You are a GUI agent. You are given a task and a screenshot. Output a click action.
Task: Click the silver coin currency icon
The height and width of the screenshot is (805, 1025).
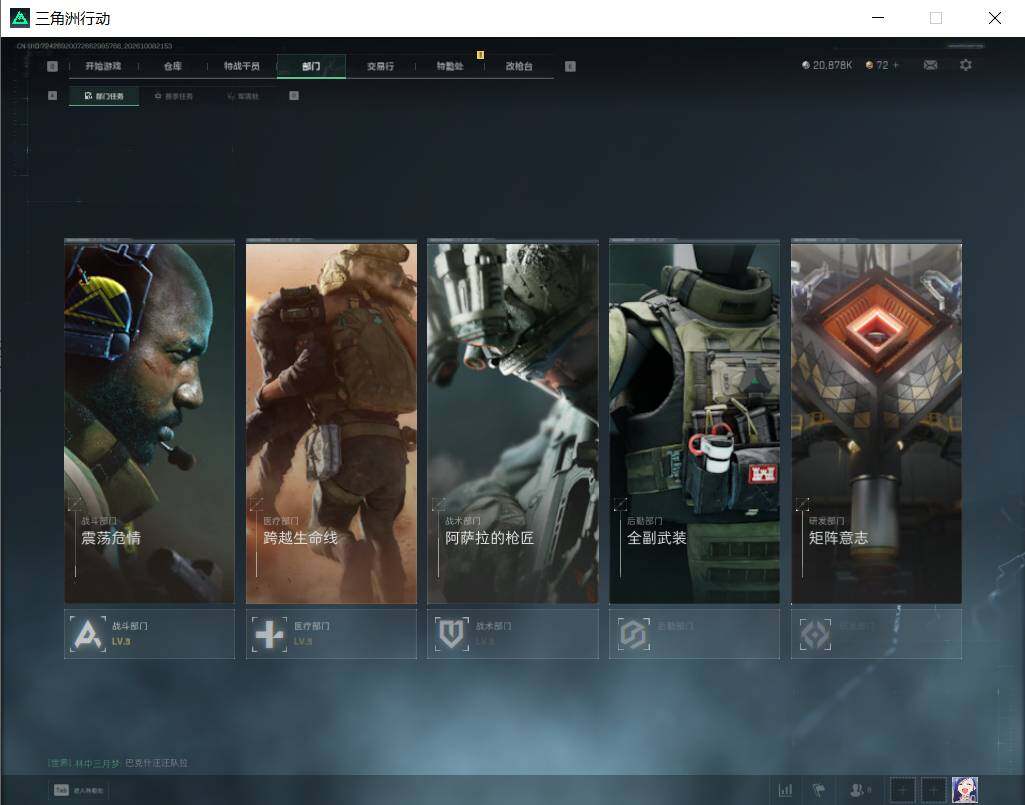point(806,65)
